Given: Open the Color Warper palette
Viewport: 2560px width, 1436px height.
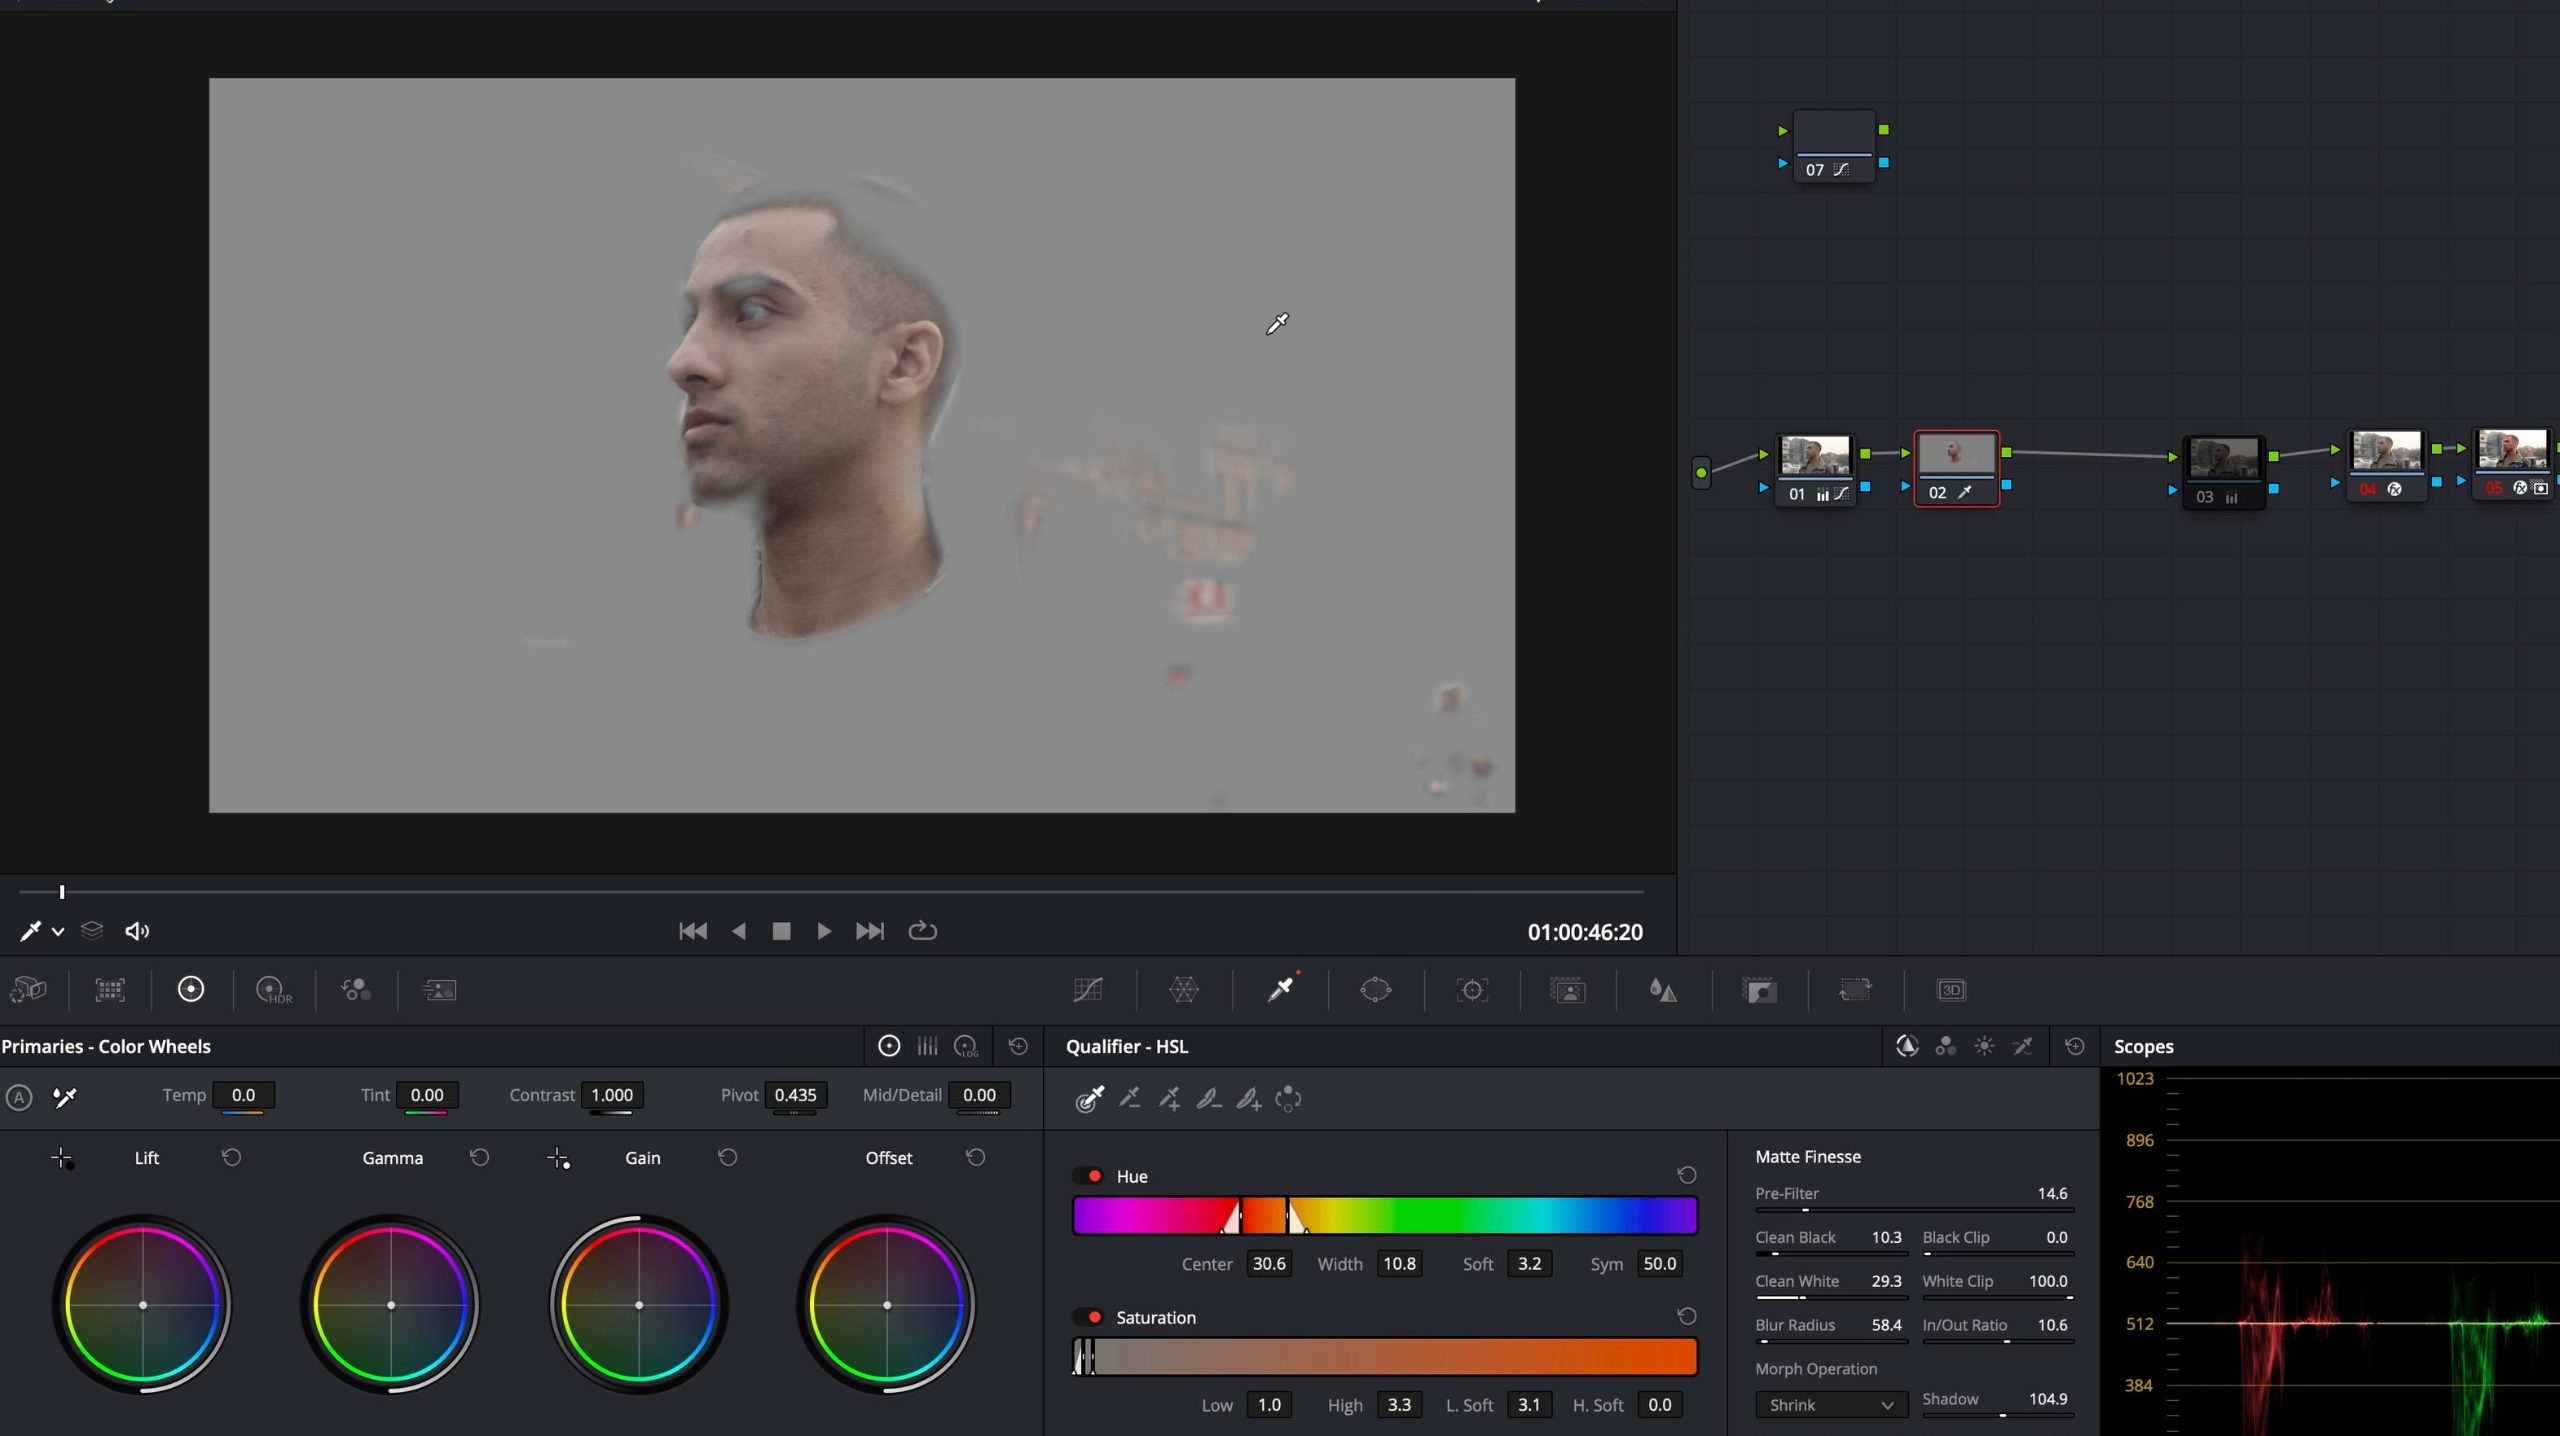Looking at the screenshot, I should [x=1183, y=990].
